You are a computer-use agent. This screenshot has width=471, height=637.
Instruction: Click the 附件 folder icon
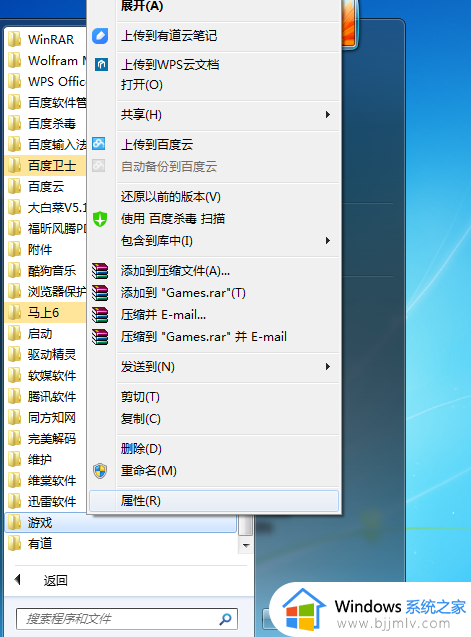15,249
